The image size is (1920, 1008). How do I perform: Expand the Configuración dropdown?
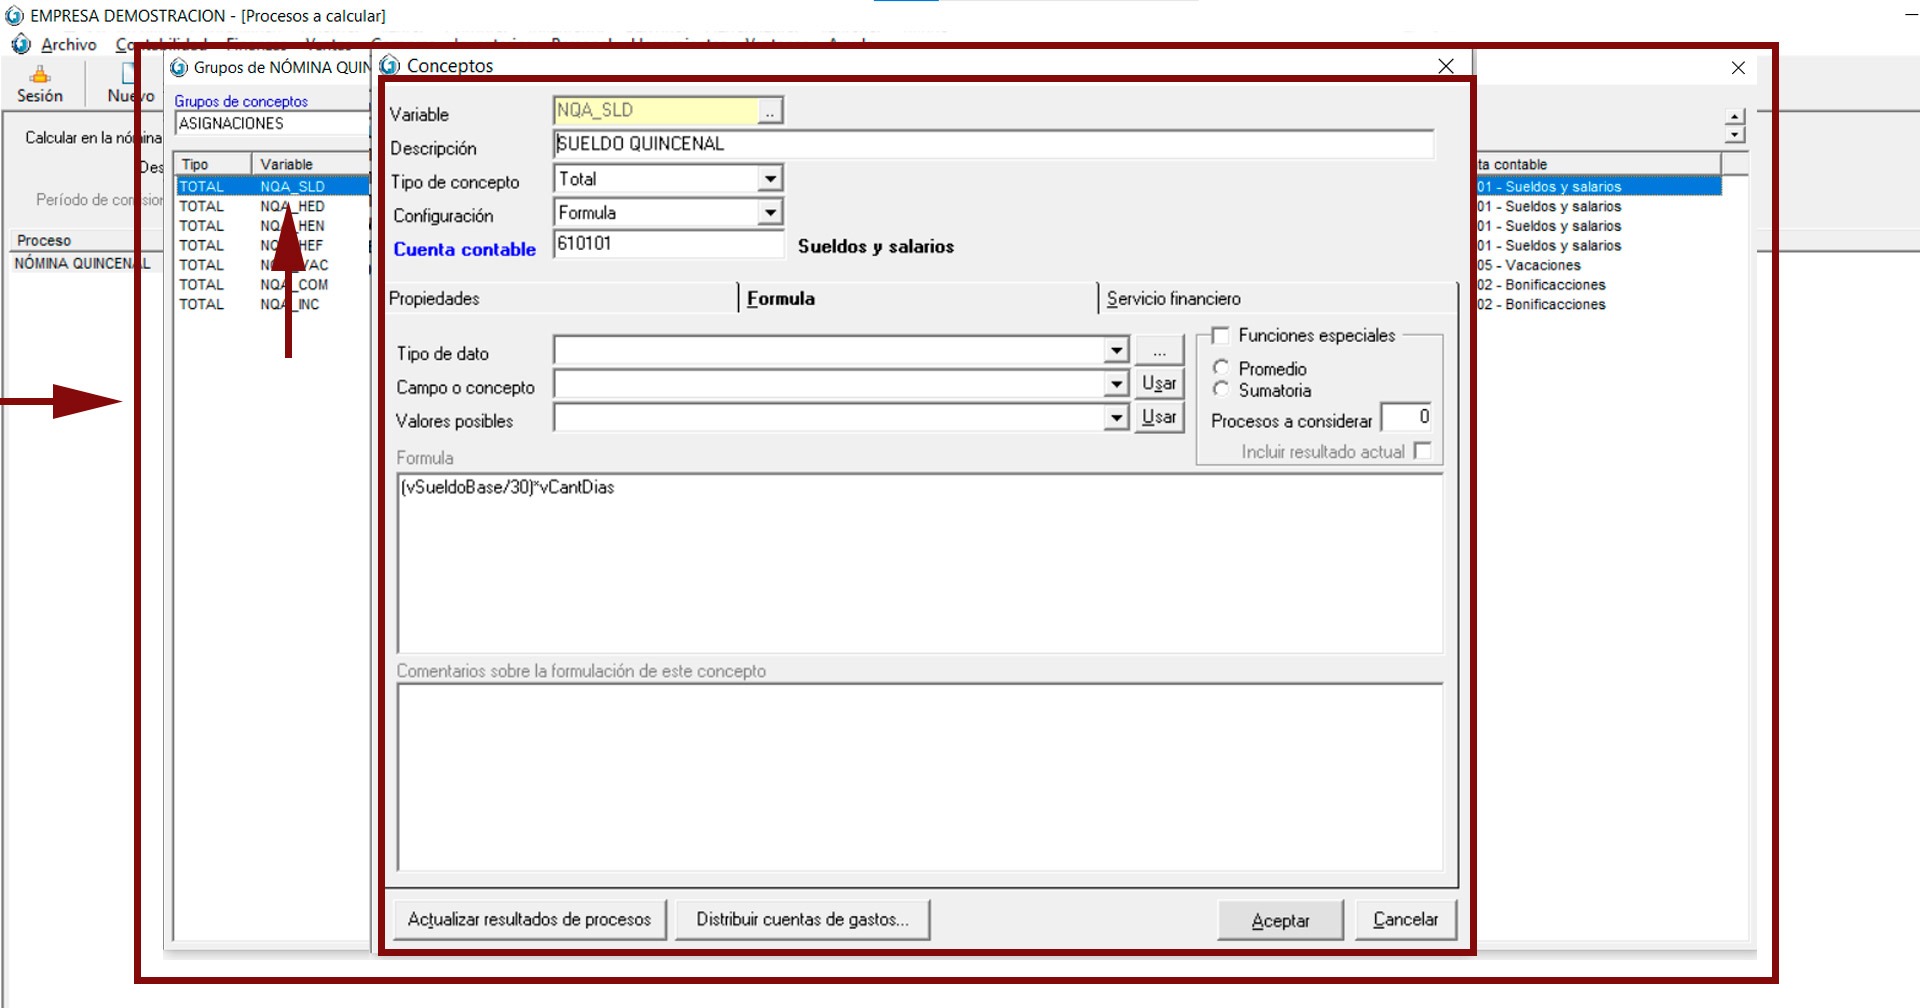point(769,213)
